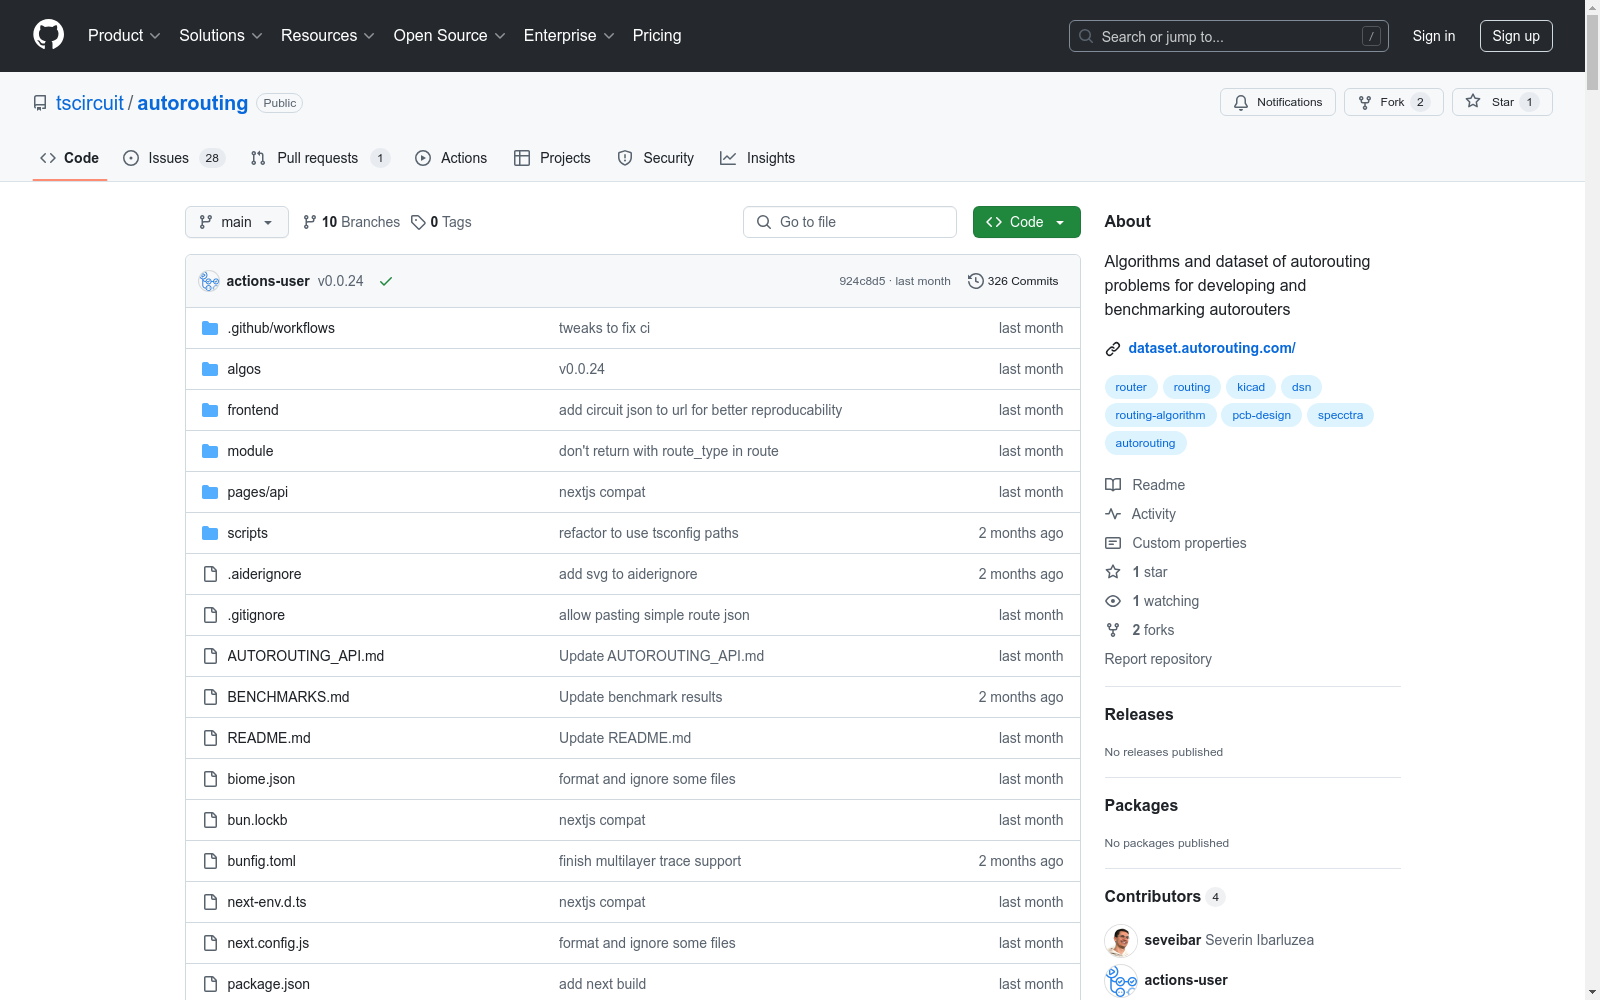Click the eye icon beside 1 watching
The height and width of the screenshot is (1000, 1600).
(1113, 601)
